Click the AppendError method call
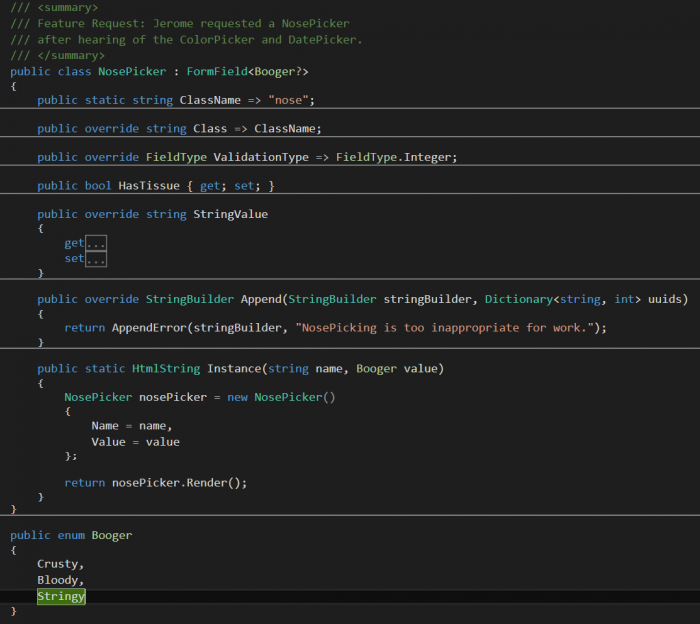The image size is (700, 624). [x=149, y=328]
